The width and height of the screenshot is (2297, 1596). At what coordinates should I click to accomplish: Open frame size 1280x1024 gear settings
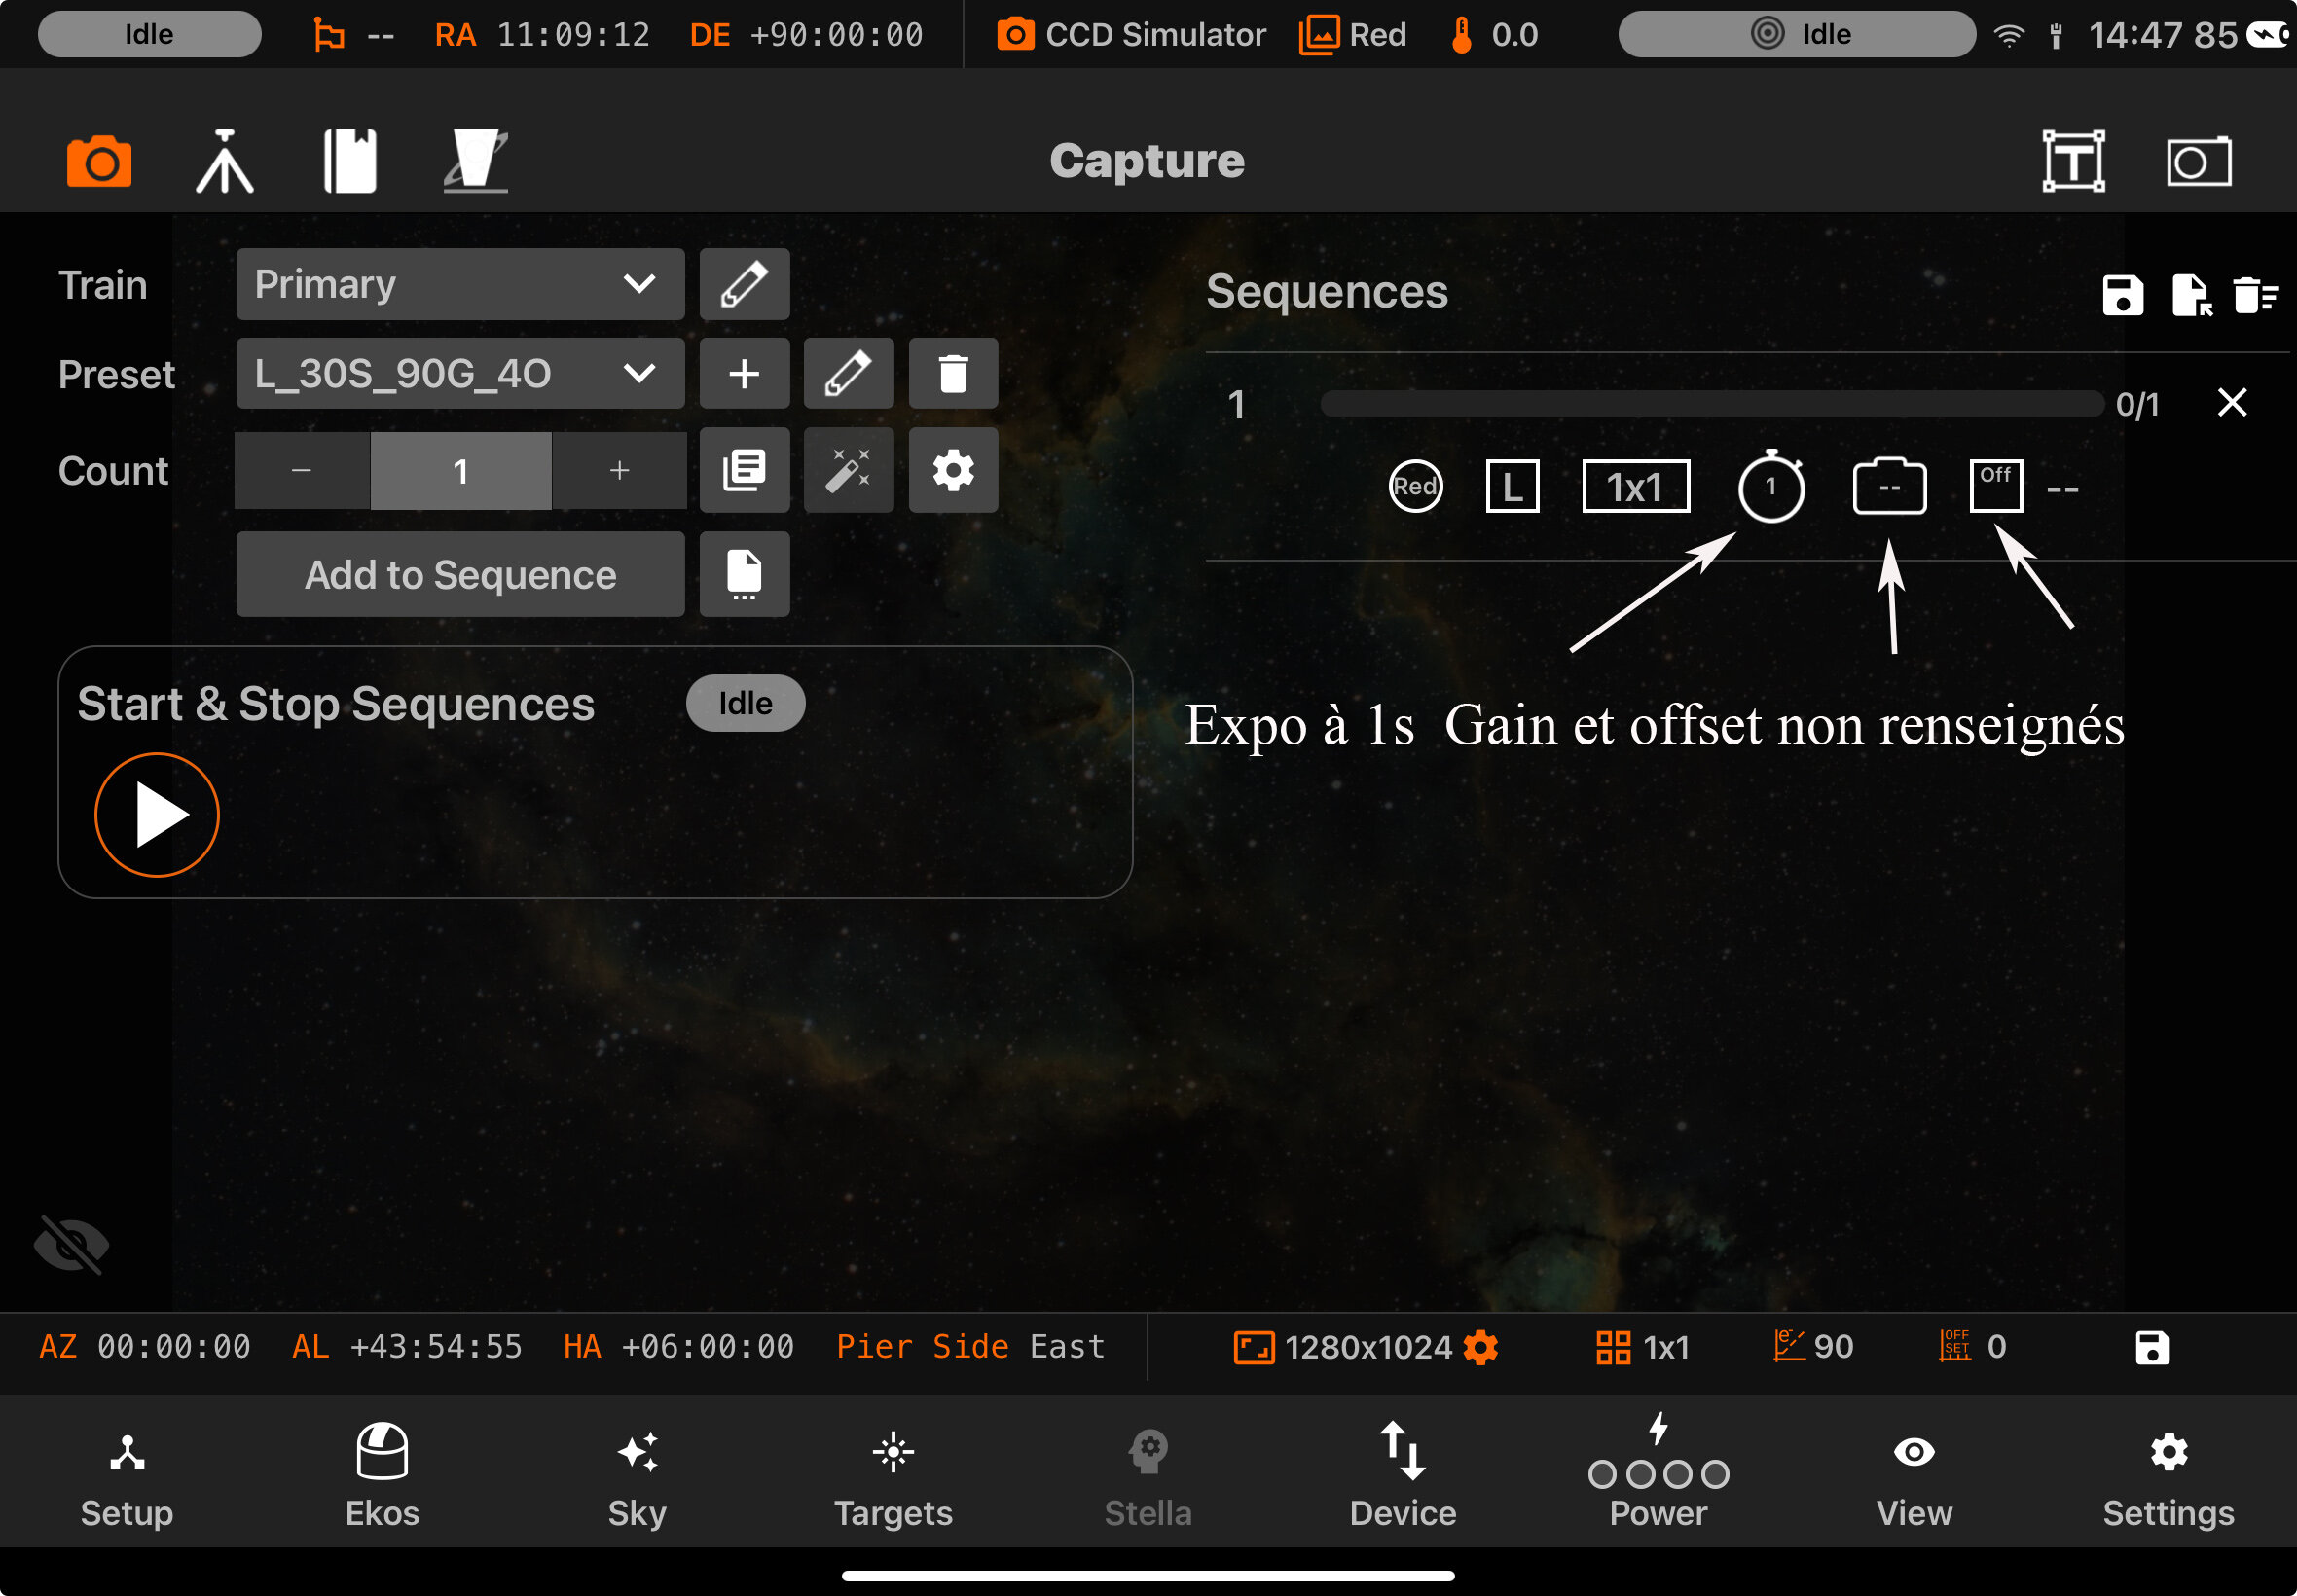pos(1480,1347)
